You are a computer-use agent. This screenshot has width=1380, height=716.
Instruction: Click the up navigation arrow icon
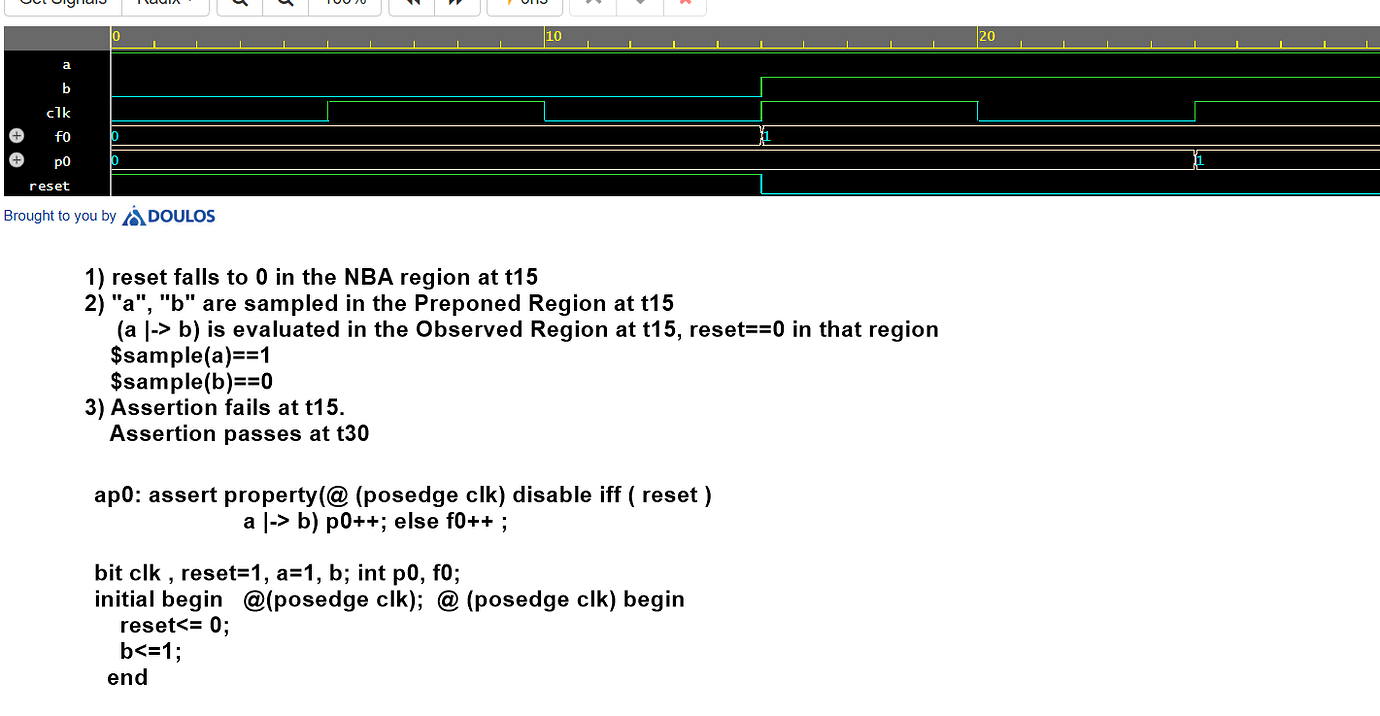[x=592, y=4]
